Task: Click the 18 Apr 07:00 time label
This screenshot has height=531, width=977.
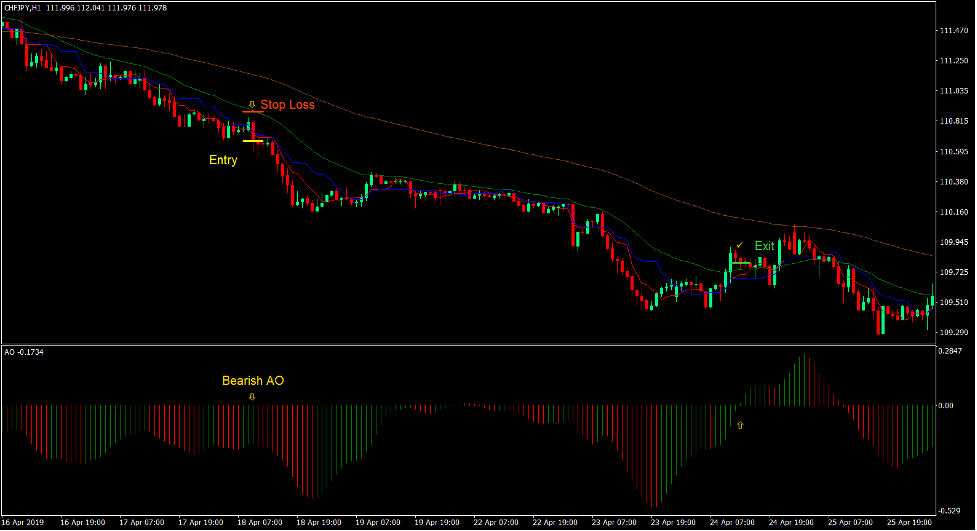Action: pyautogui.click(x=260, y=522)
